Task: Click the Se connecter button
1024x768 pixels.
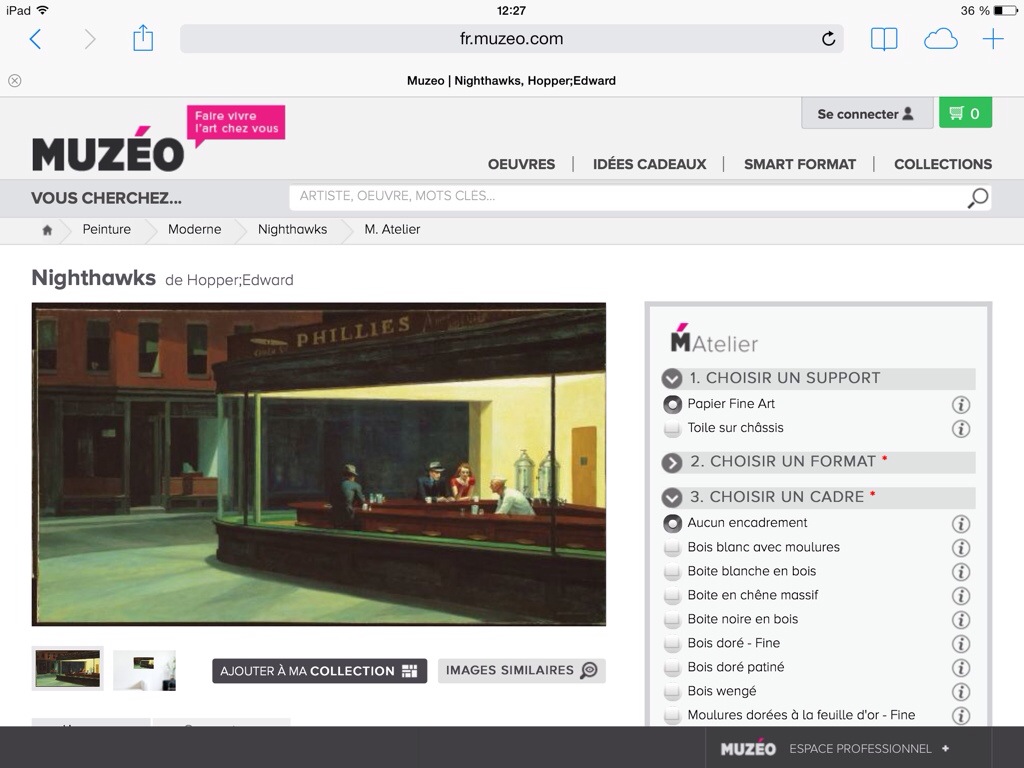Action: 867,114
